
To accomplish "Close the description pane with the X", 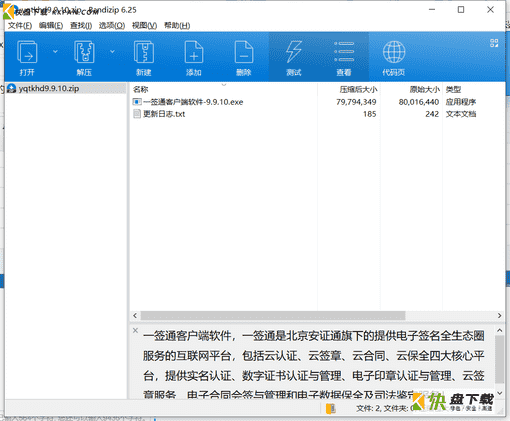I will click(x=135, y=330).
